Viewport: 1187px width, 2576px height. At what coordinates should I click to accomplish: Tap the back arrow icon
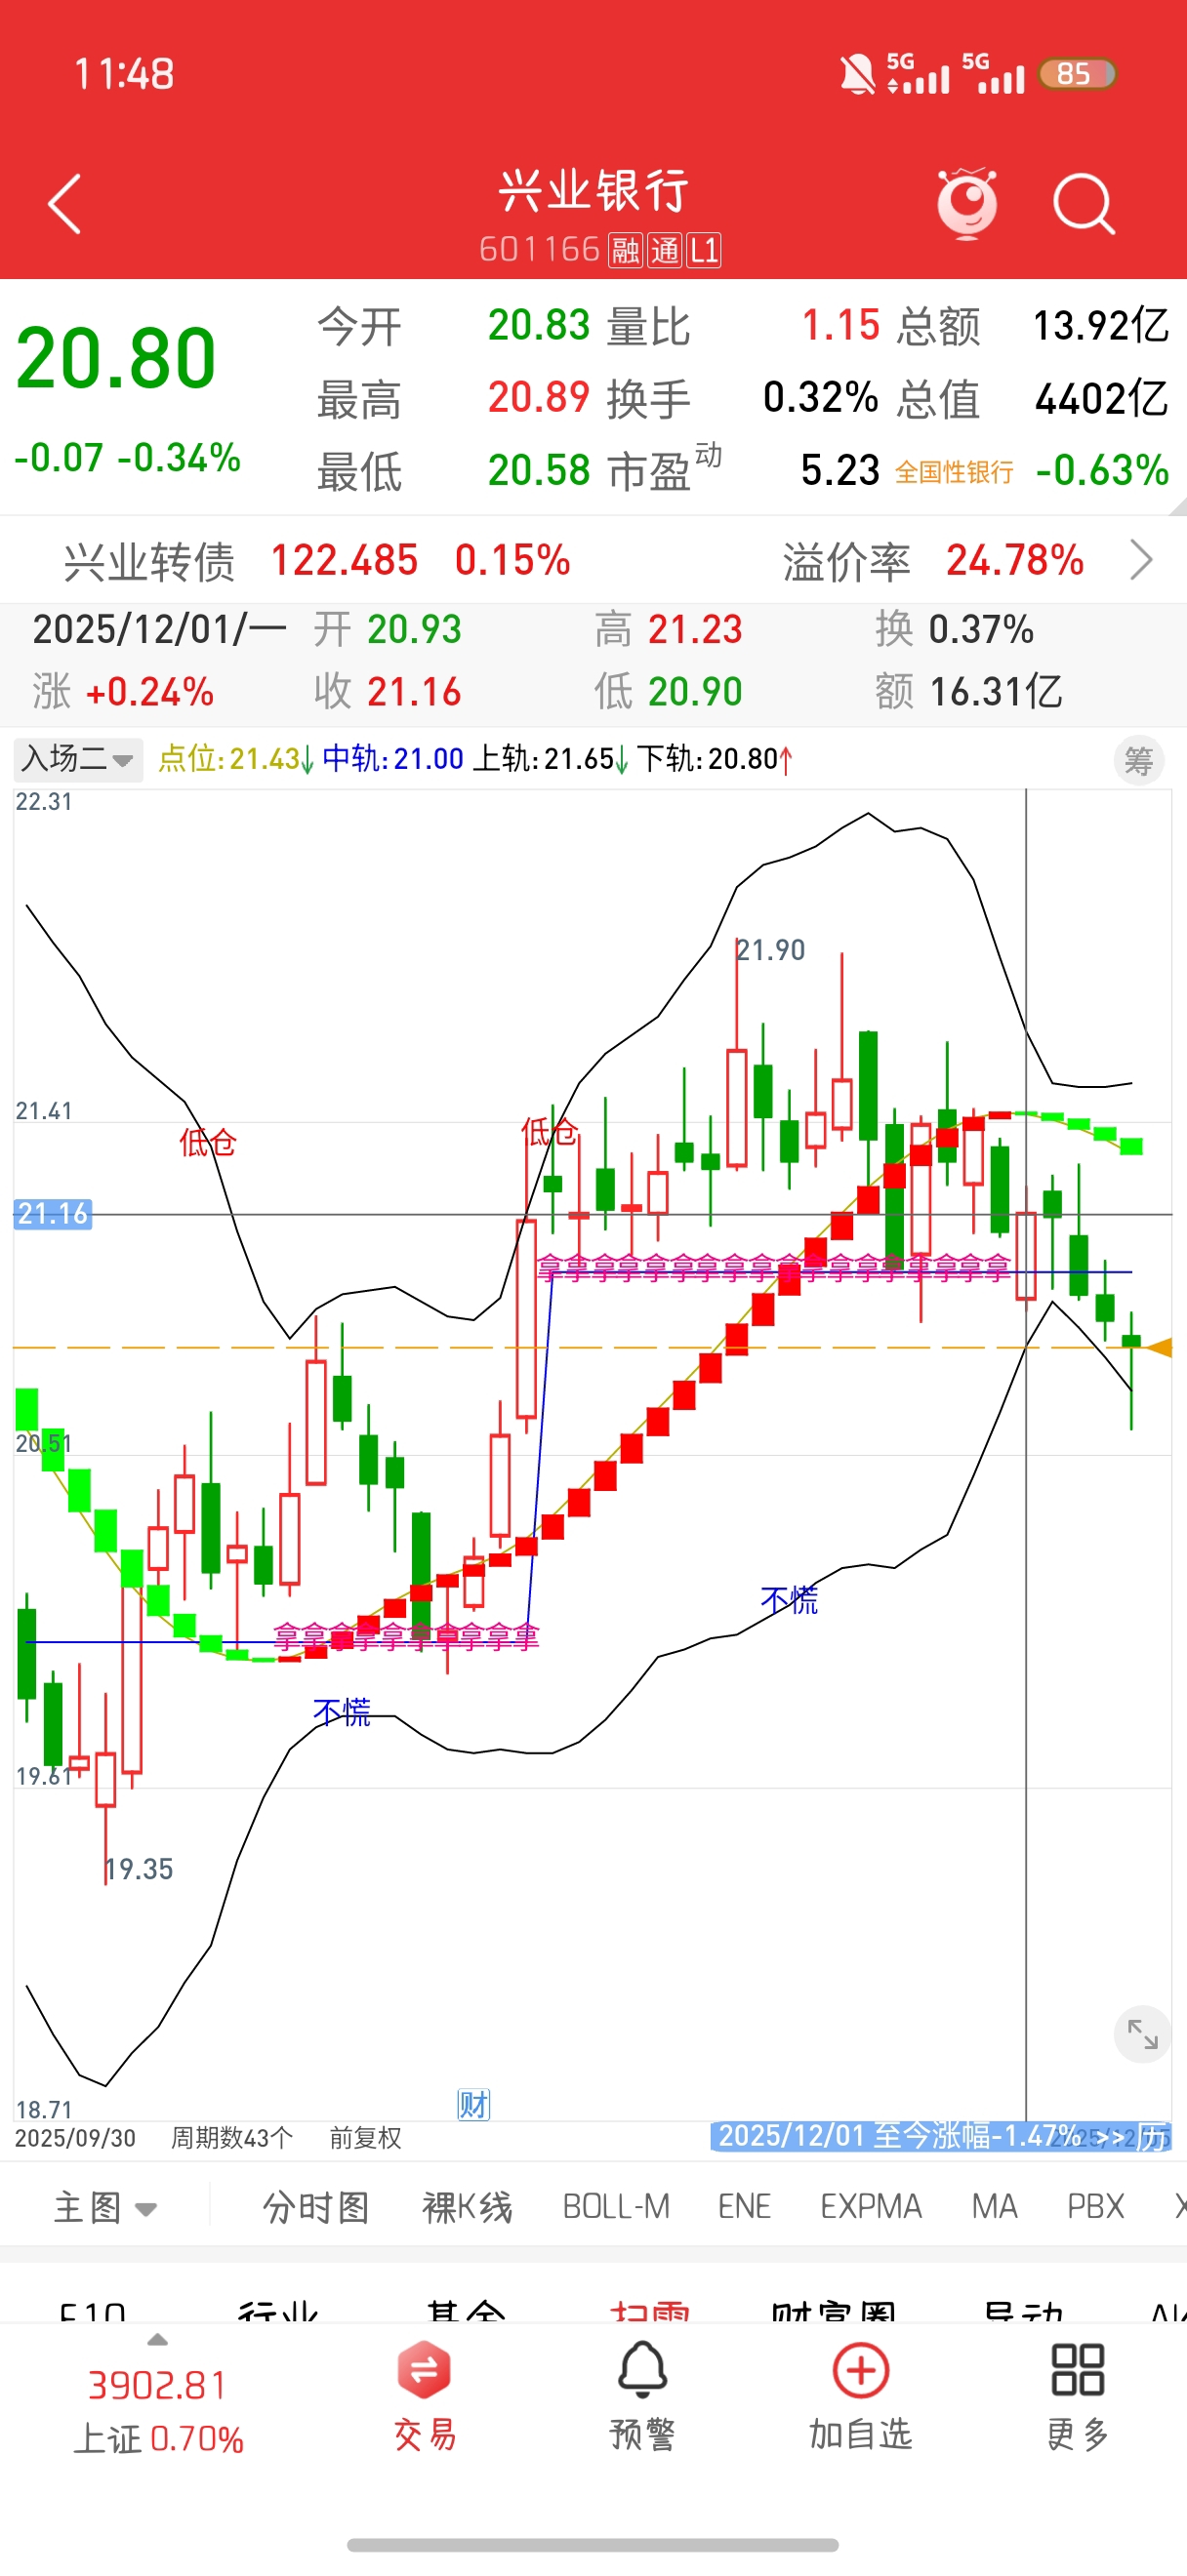click(65, 204)
